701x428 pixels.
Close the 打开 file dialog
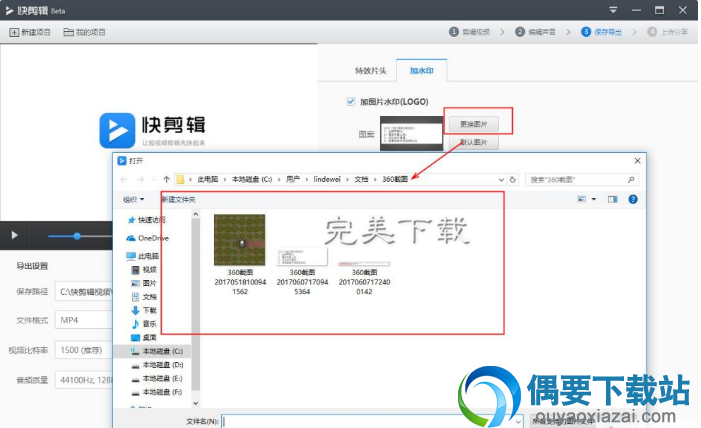tap(638, 161)
